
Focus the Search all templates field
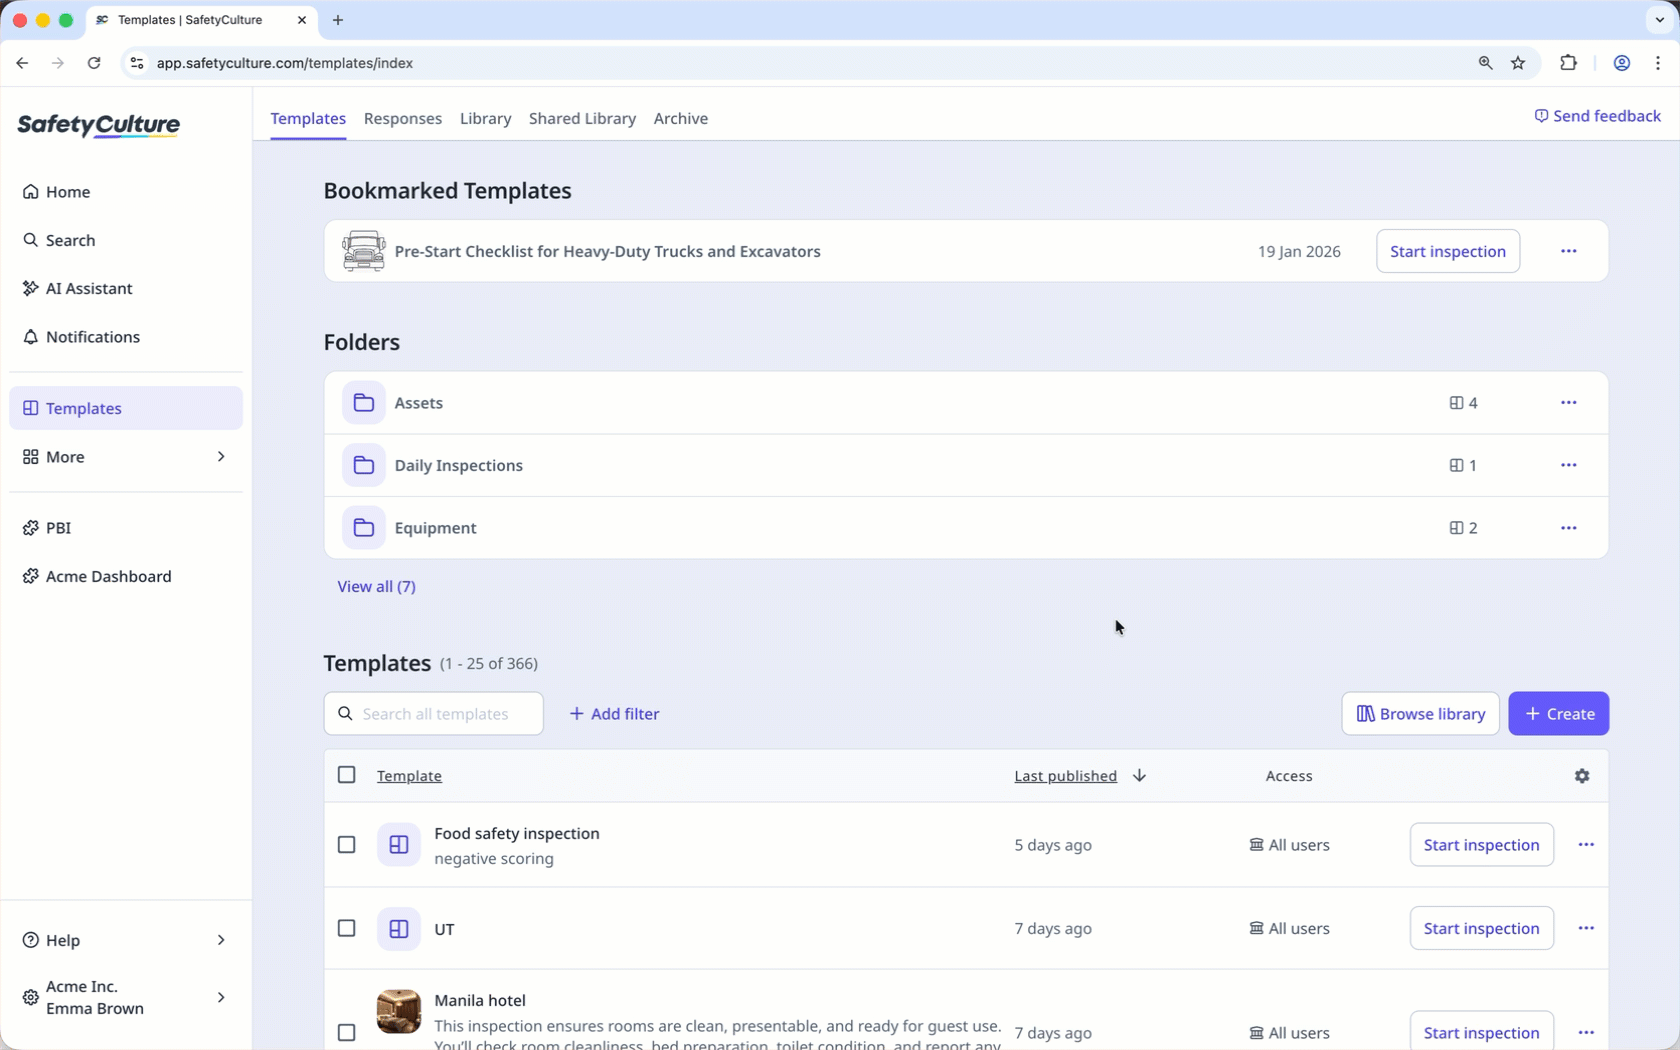[x=433, y=714]
